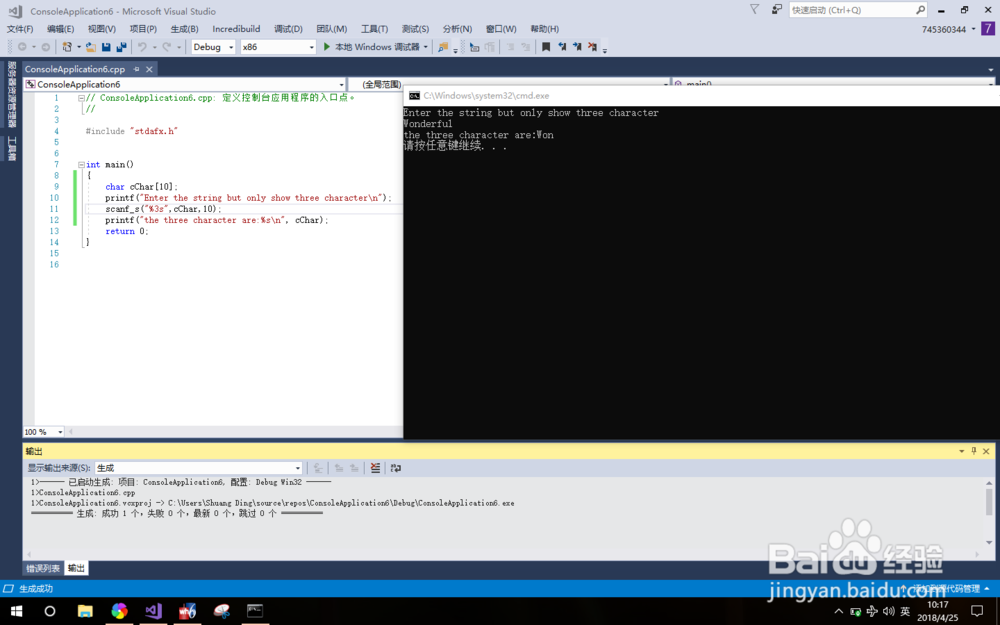Image resolution: width=1000 pixels, height=625 pixels.
Task: Click the 生成成功 status bar text
Action: (x=36, y=589)
